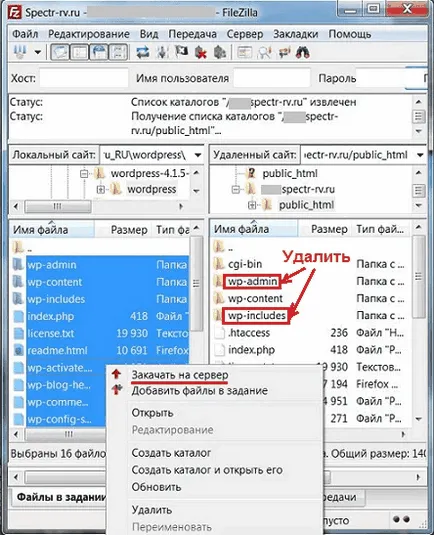Toggle remote directory tree display

pyautogui.click(x=99, y=53)
